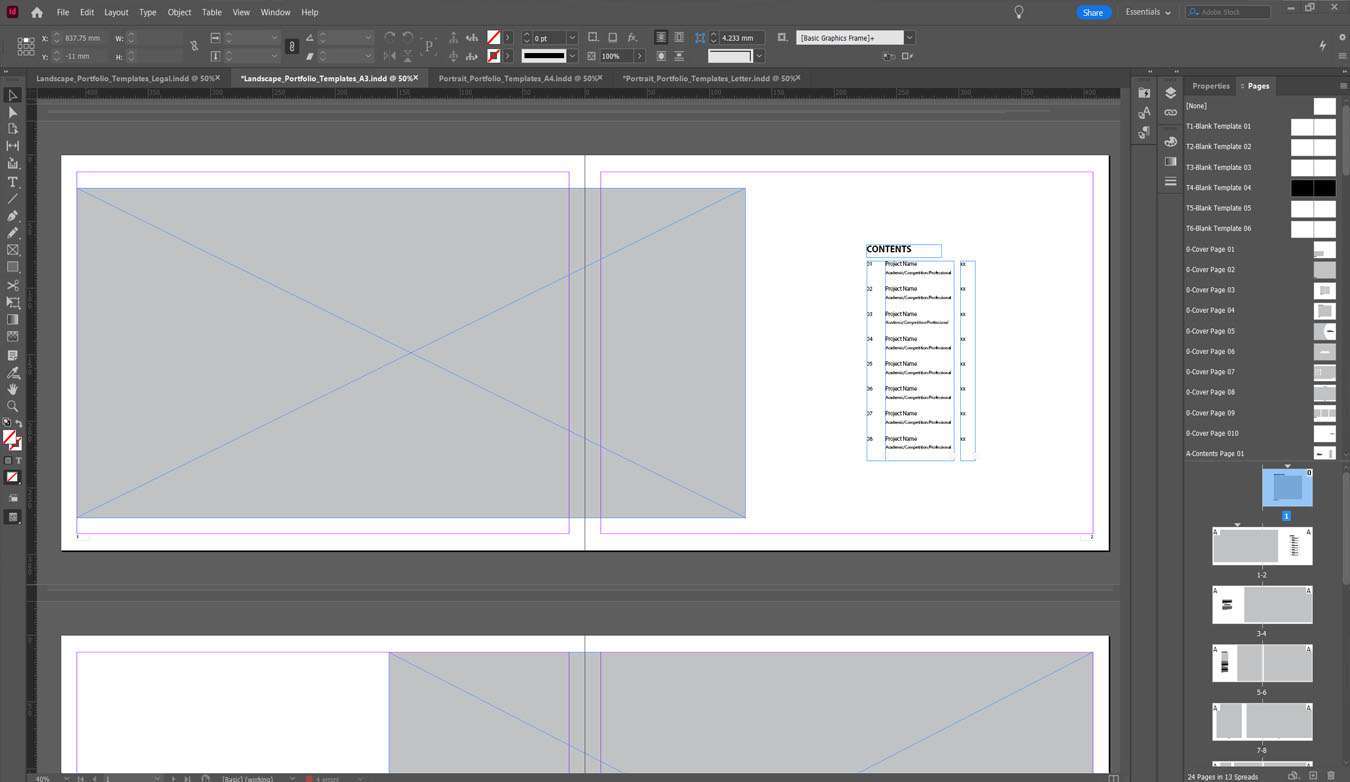Select the Free Transform tool
Screen dimensions: 1350x782
point(12,302)
